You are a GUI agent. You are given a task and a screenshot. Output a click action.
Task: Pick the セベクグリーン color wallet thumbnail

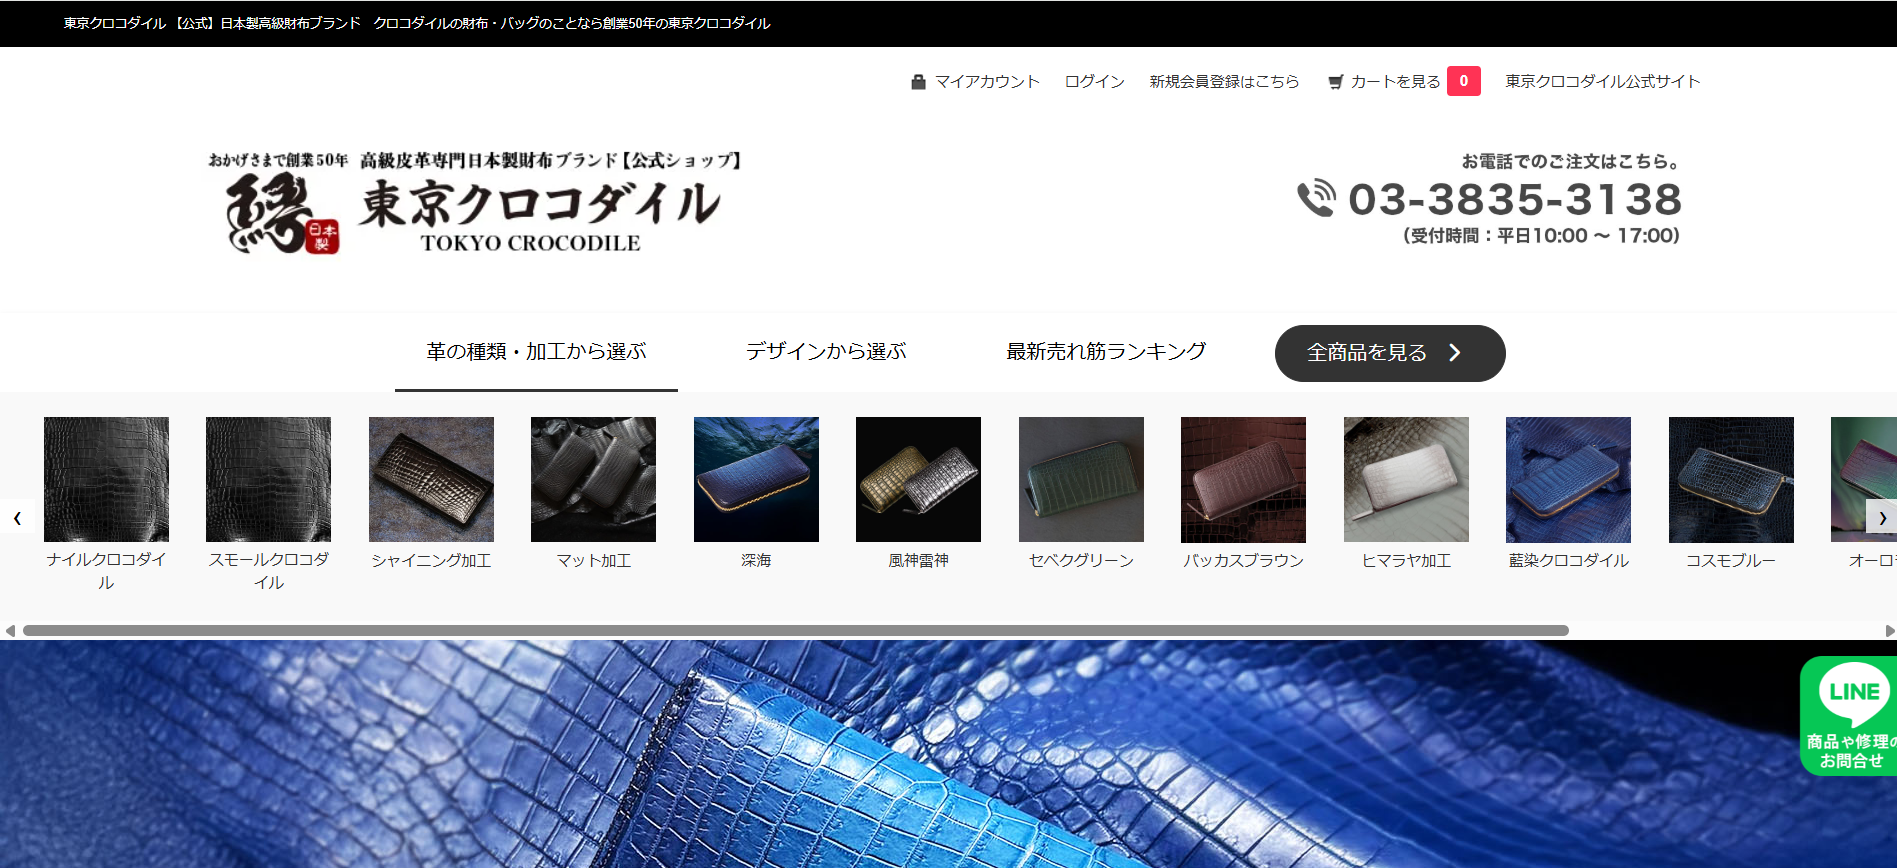(x=1081, y=480)
